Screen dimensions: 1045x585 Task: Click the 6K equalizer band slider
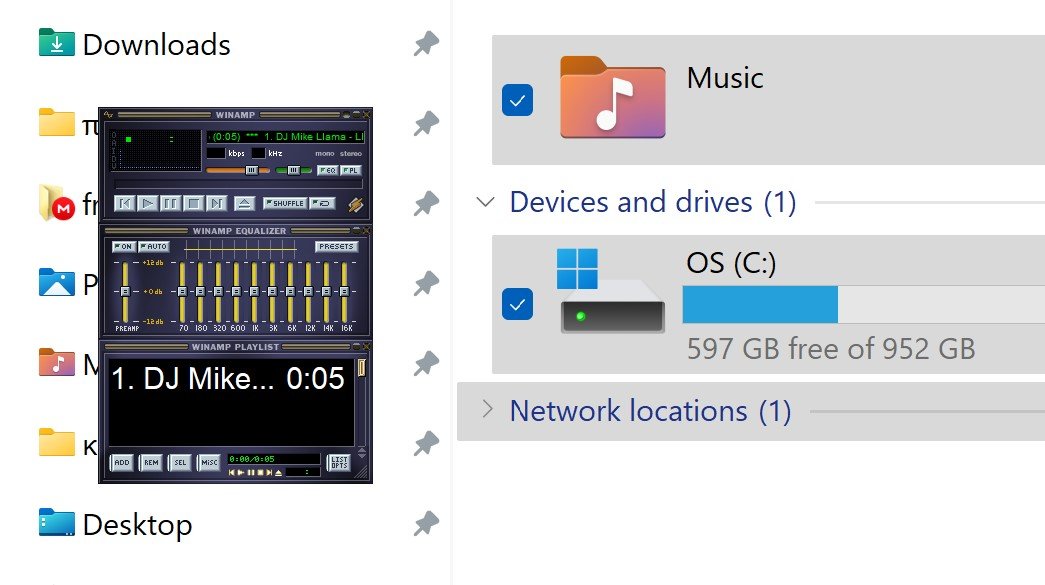[x=291, y=292]
